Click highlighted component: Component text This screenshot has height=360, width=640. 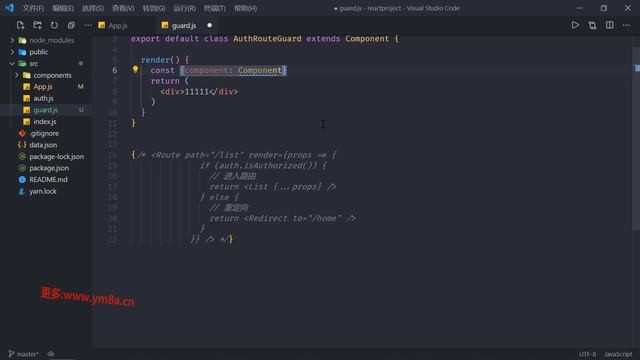(233, 70)
